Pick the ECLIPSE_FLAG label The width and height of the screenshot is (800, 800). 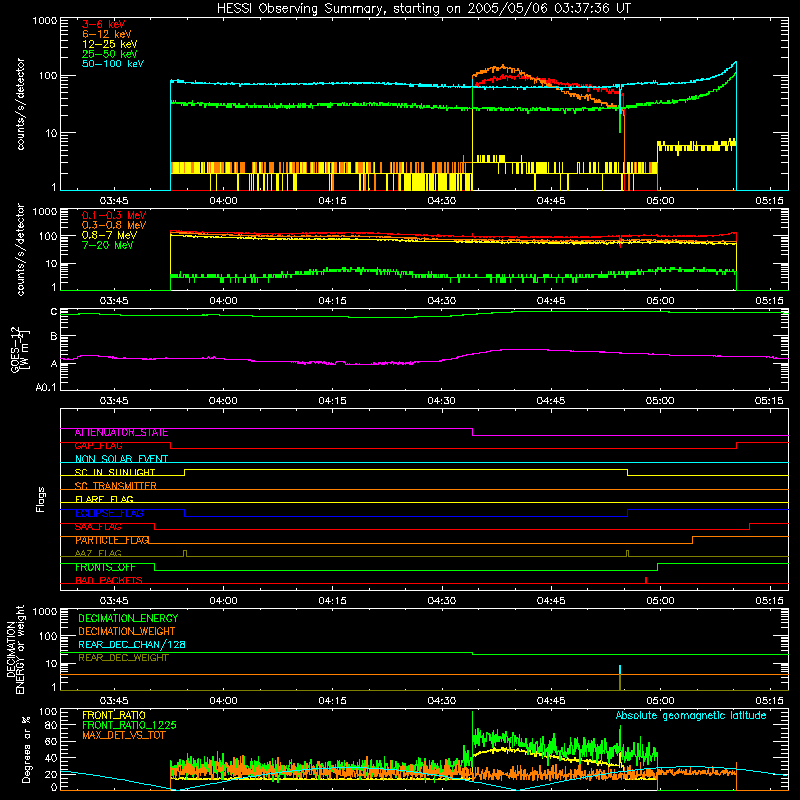109,513
